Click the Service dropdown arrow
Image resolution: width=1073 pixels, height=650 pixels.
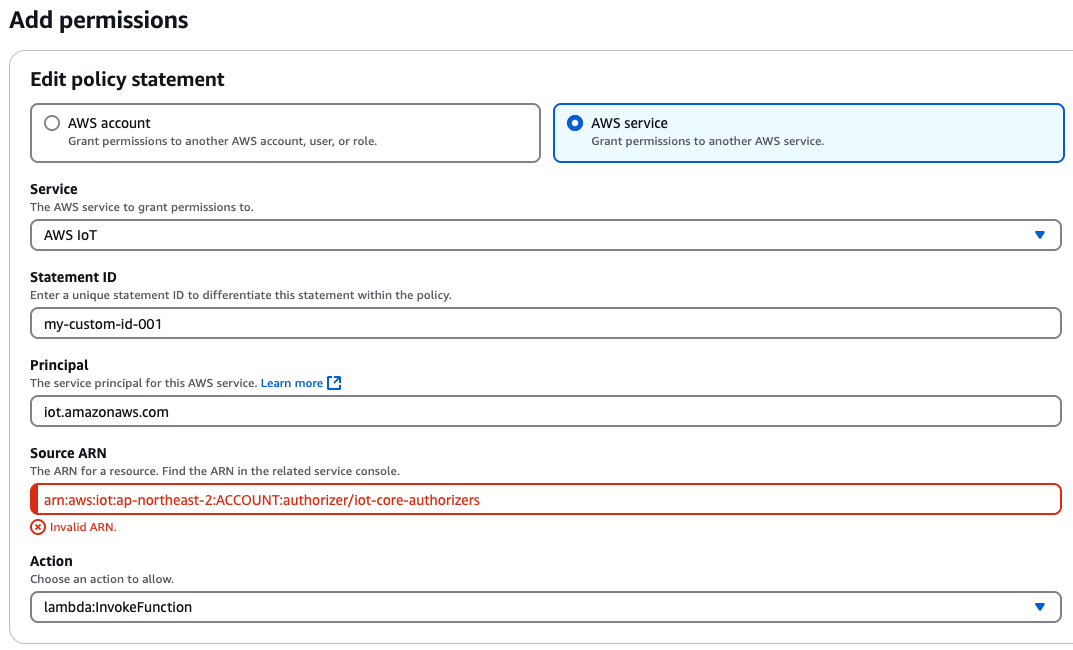[x=1039, y=235]
